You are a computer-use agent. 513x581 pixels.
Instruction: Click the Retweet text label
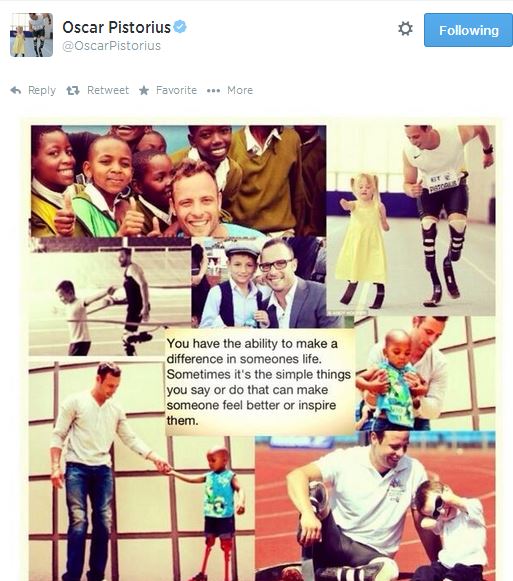108,90
